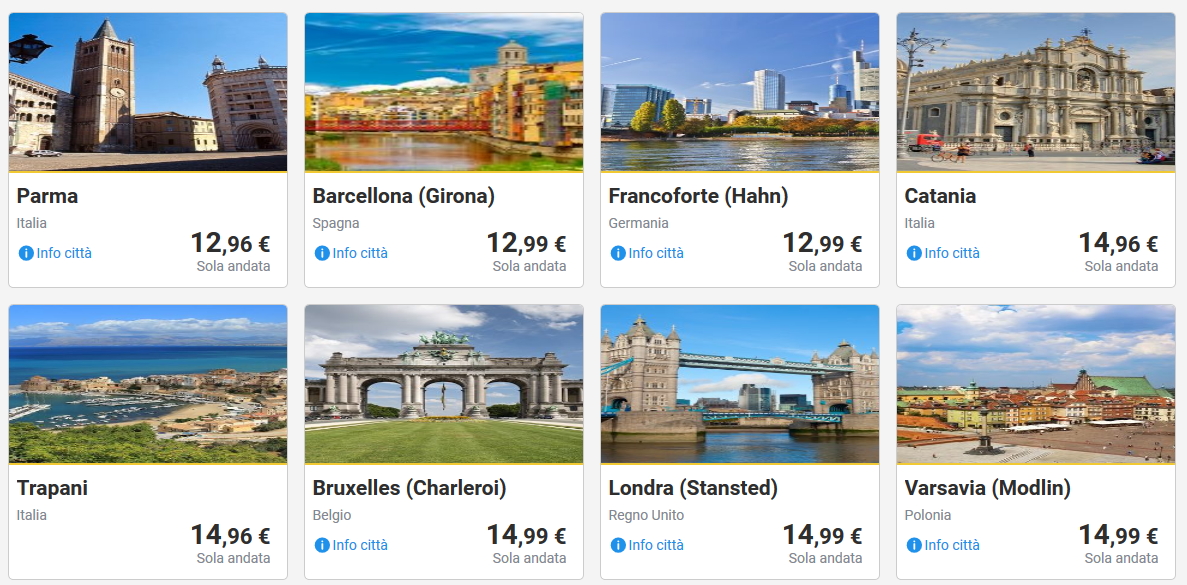
Task: Open the Frankfurt skyline photo
Action: pos(740,92)
